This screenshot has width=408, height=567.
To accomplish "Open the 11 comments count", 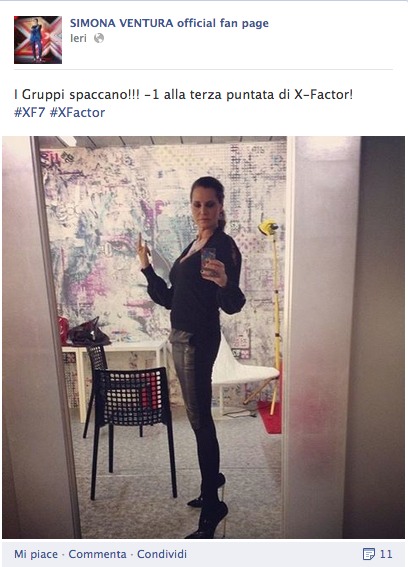I will pos(386,554).
